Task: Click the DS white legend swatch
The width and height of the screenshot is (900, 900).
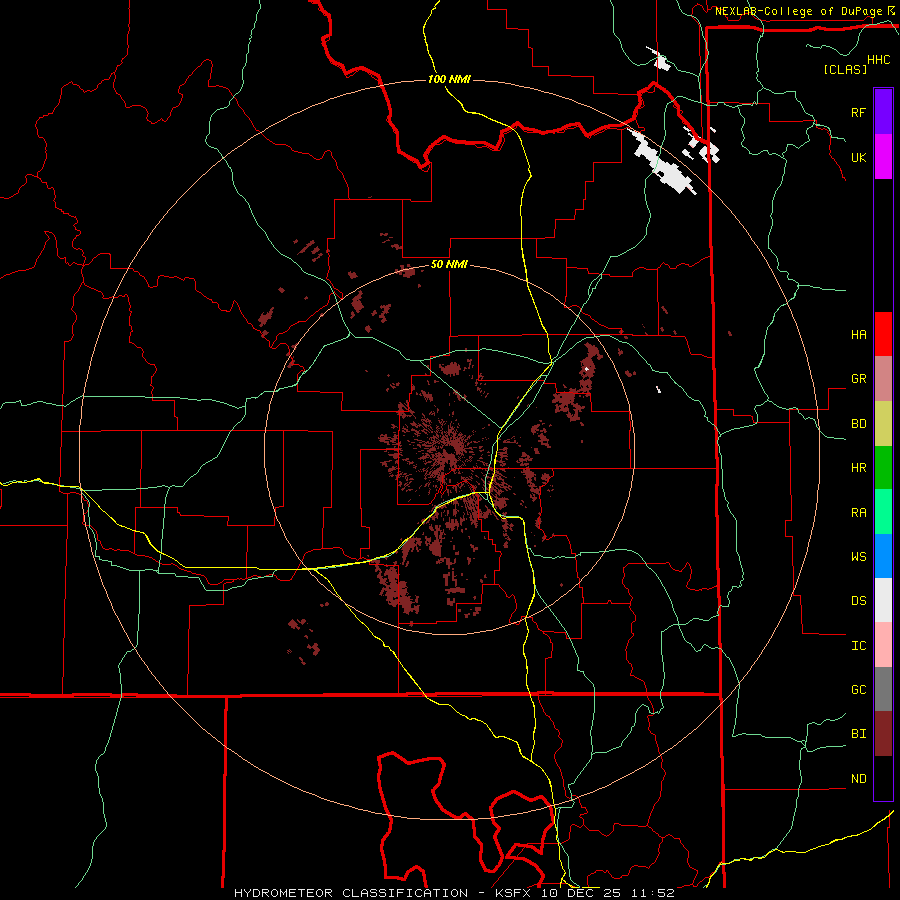Action: tap(883, 600)
